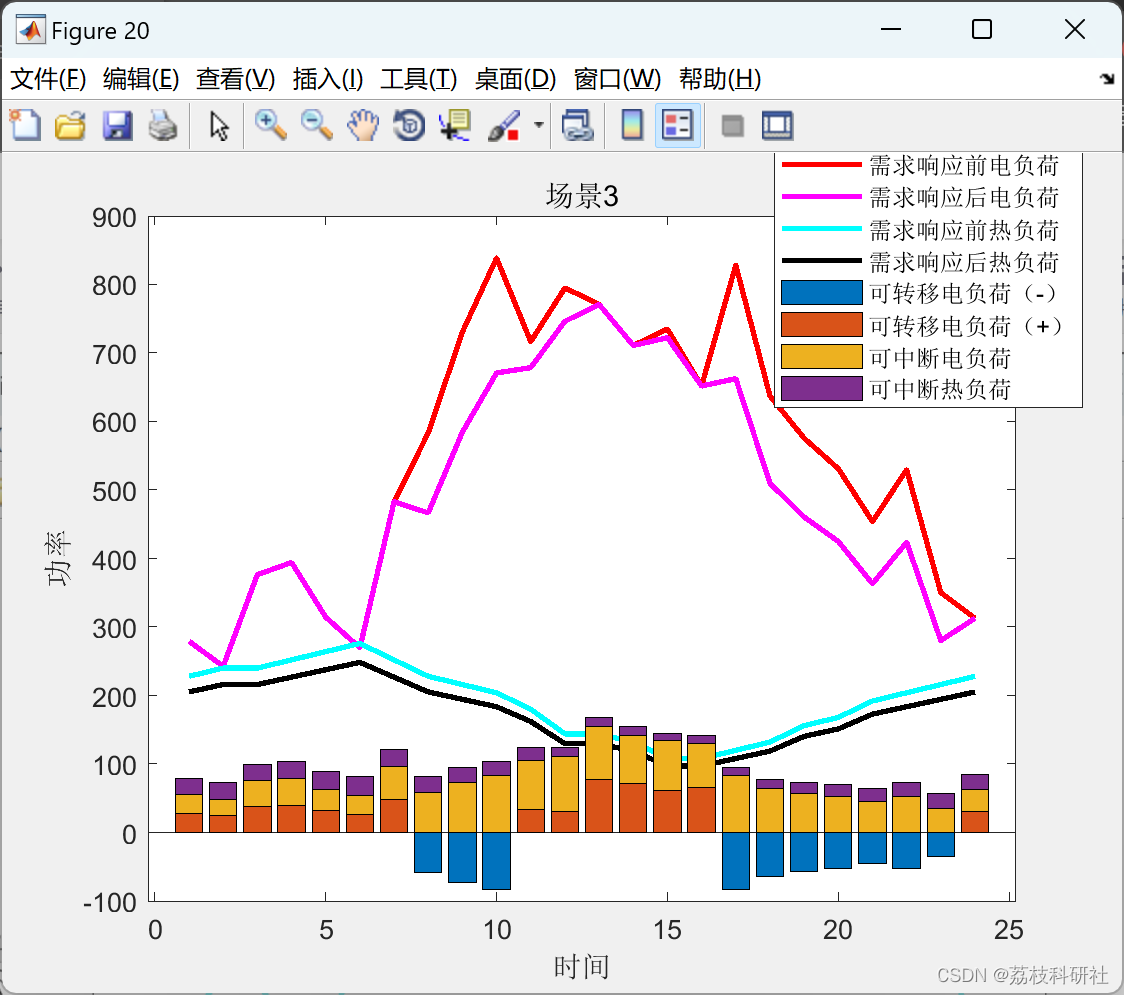Open a file with the folder icon
The image size is (1124, 995).
click(70, 125)
